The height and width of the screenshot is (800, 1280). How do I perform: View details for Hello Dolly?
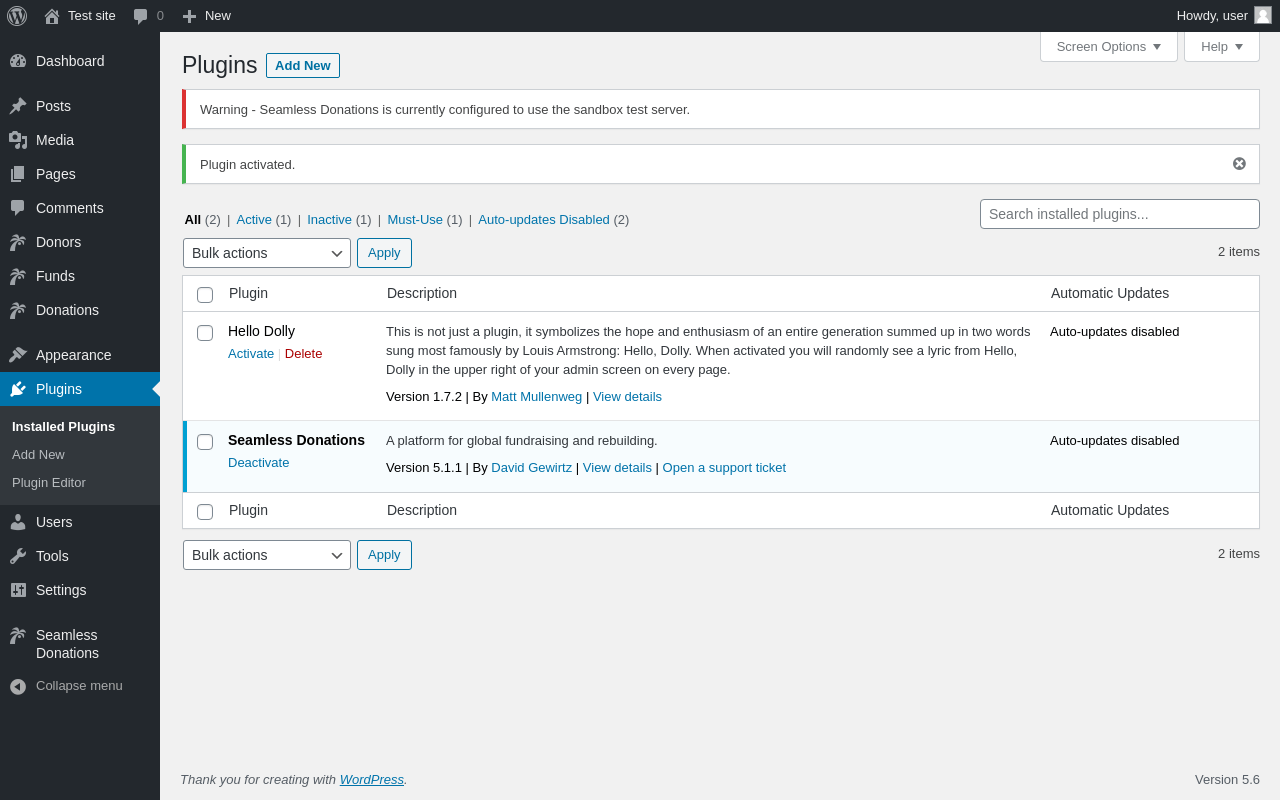point(627,397)
